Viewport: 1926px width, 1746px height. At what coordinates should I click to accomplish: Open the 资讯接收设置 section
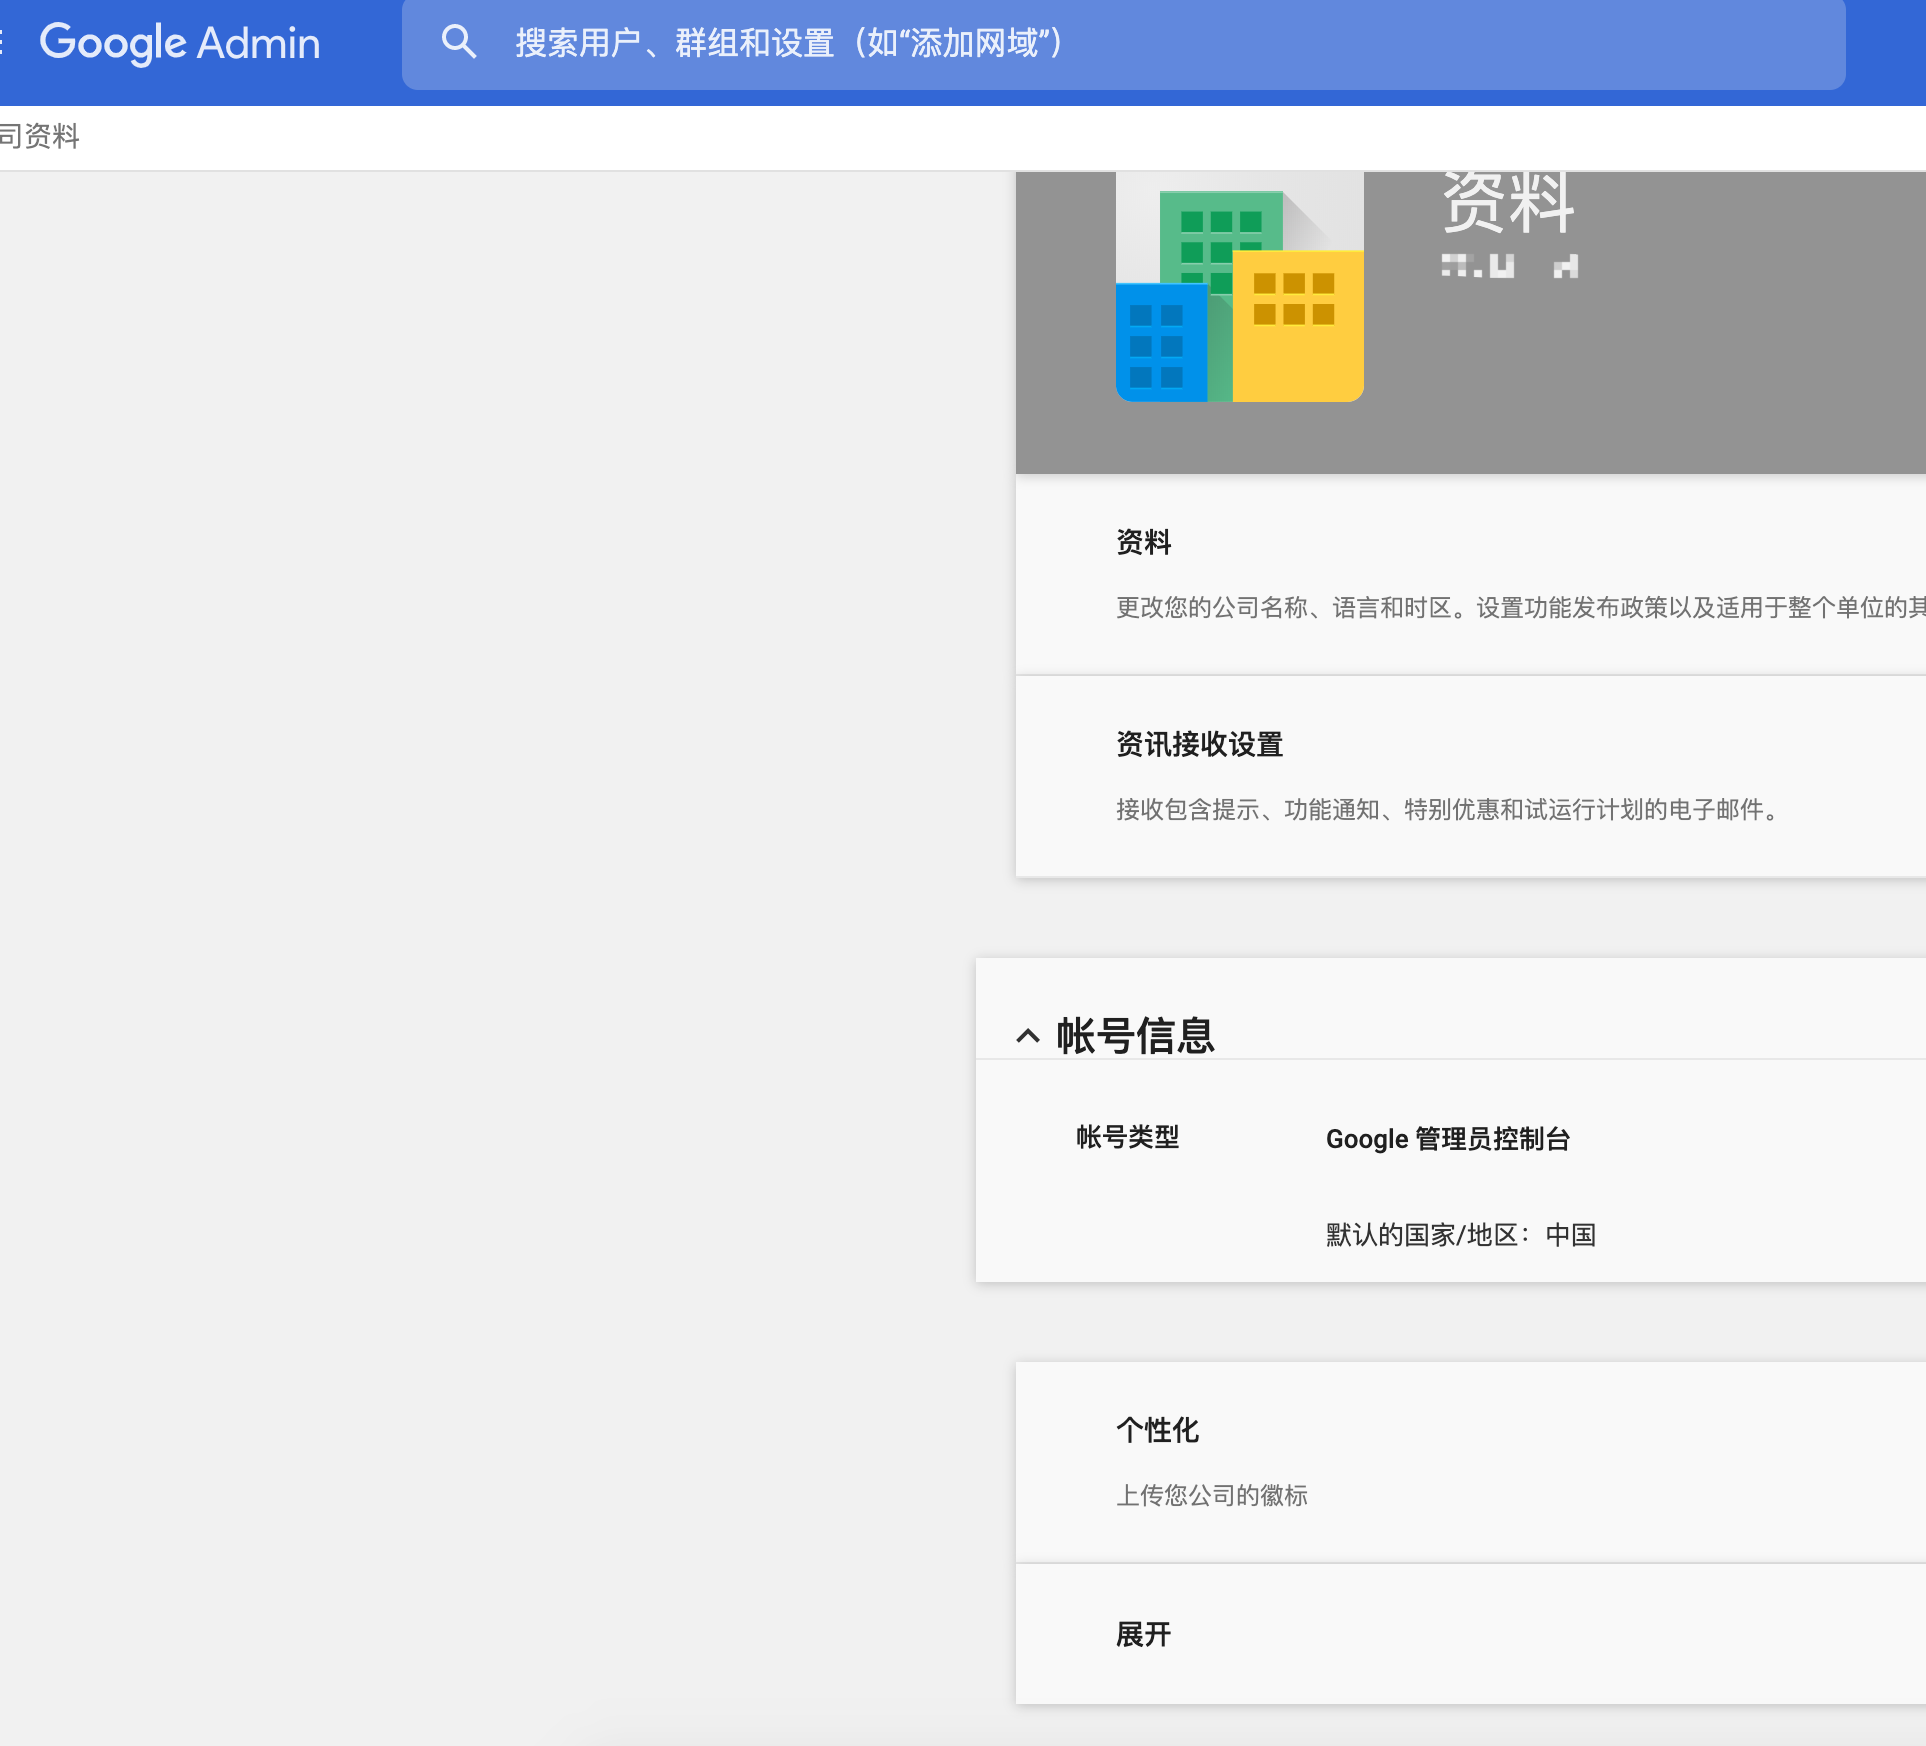pyautogui.click(x=1199, y=744)
